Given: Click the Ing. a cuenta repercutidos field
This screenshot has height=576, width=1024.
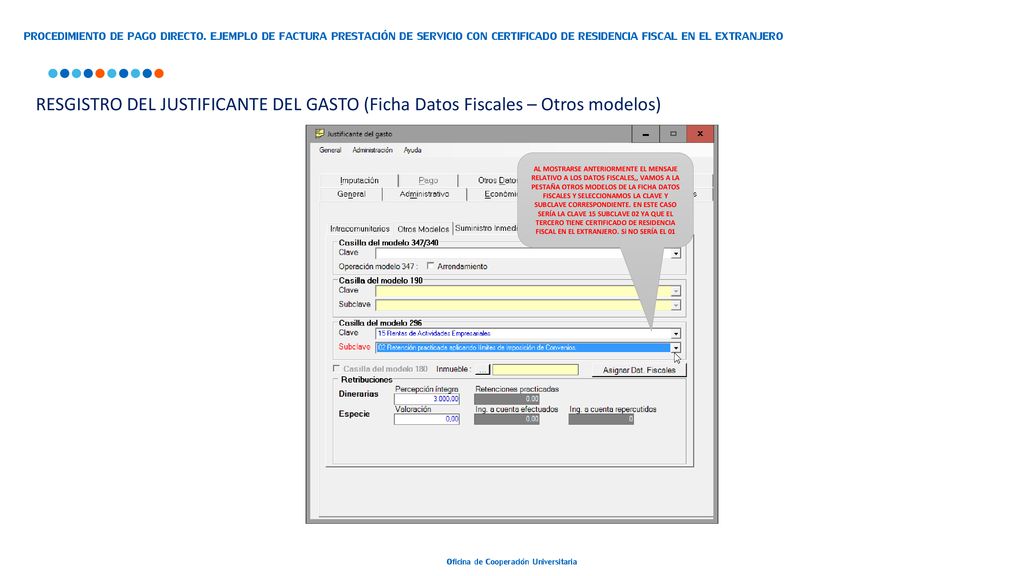Looking at the screenshot, I should click(x=601, y=419).
